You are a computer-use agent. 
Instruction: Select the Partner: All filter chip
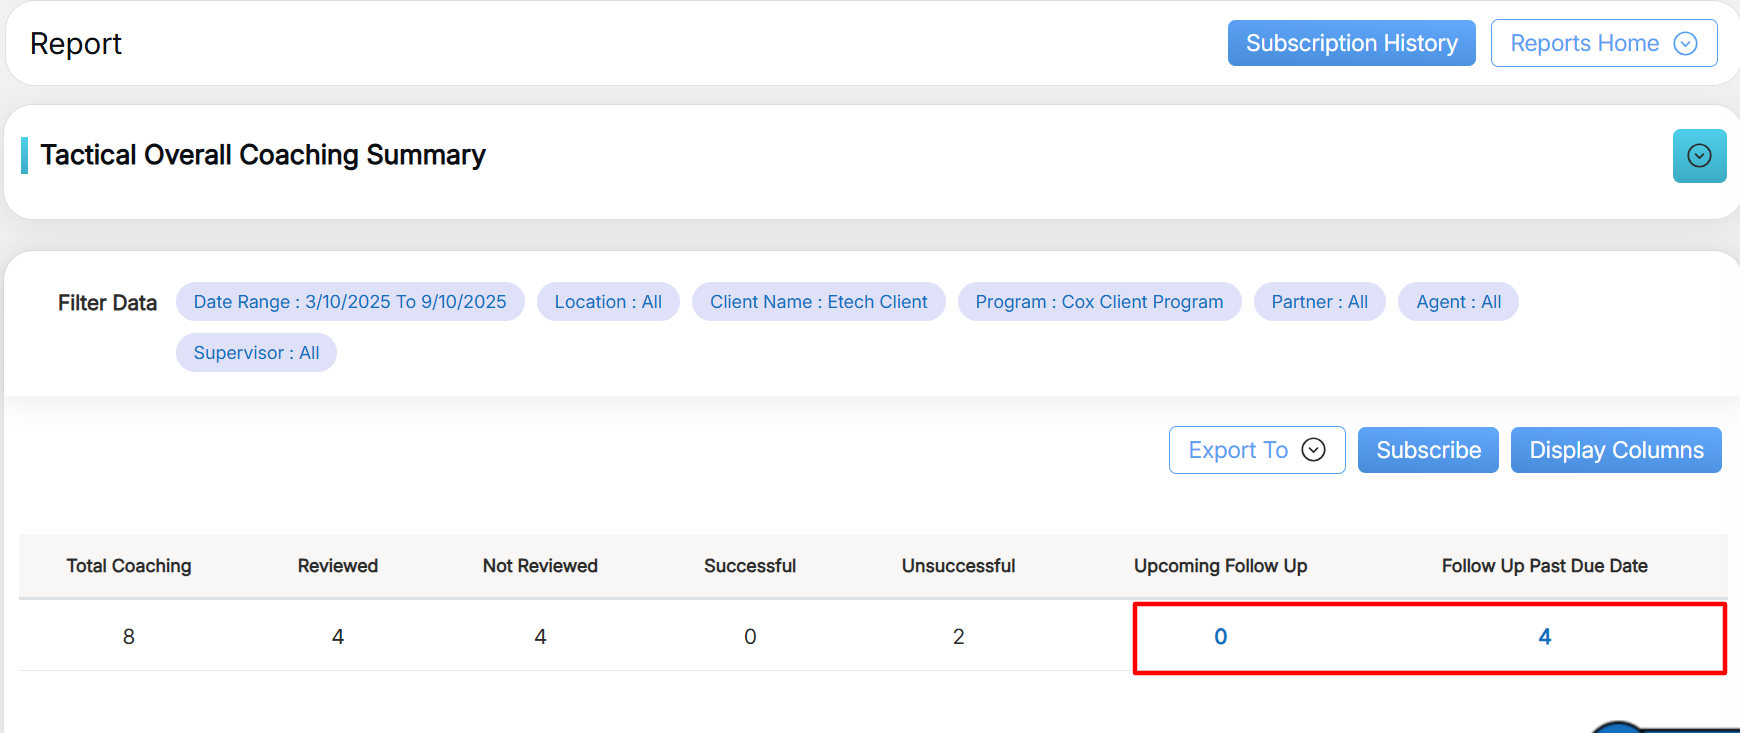[1319, 302]
